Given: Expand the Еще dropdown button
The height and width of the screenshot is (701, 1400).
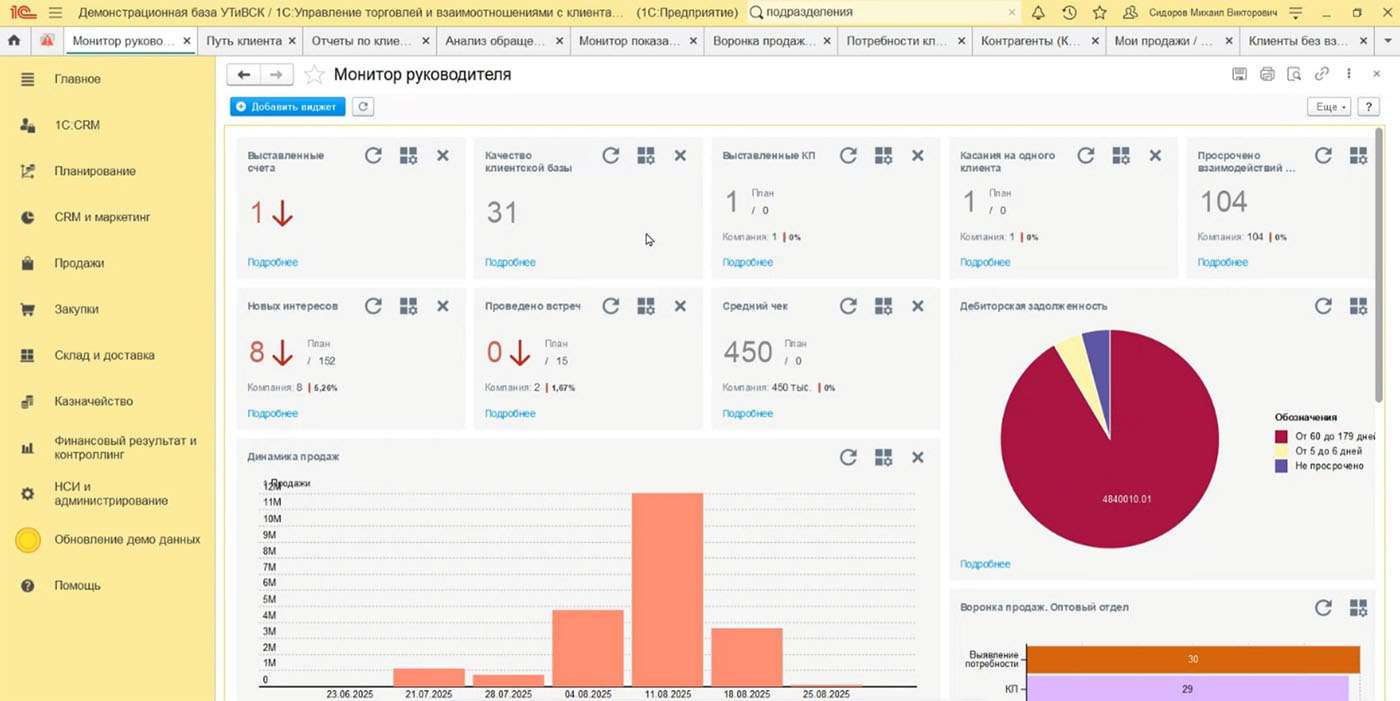Looking at the screenshot, I should (x=1329, y=107).
